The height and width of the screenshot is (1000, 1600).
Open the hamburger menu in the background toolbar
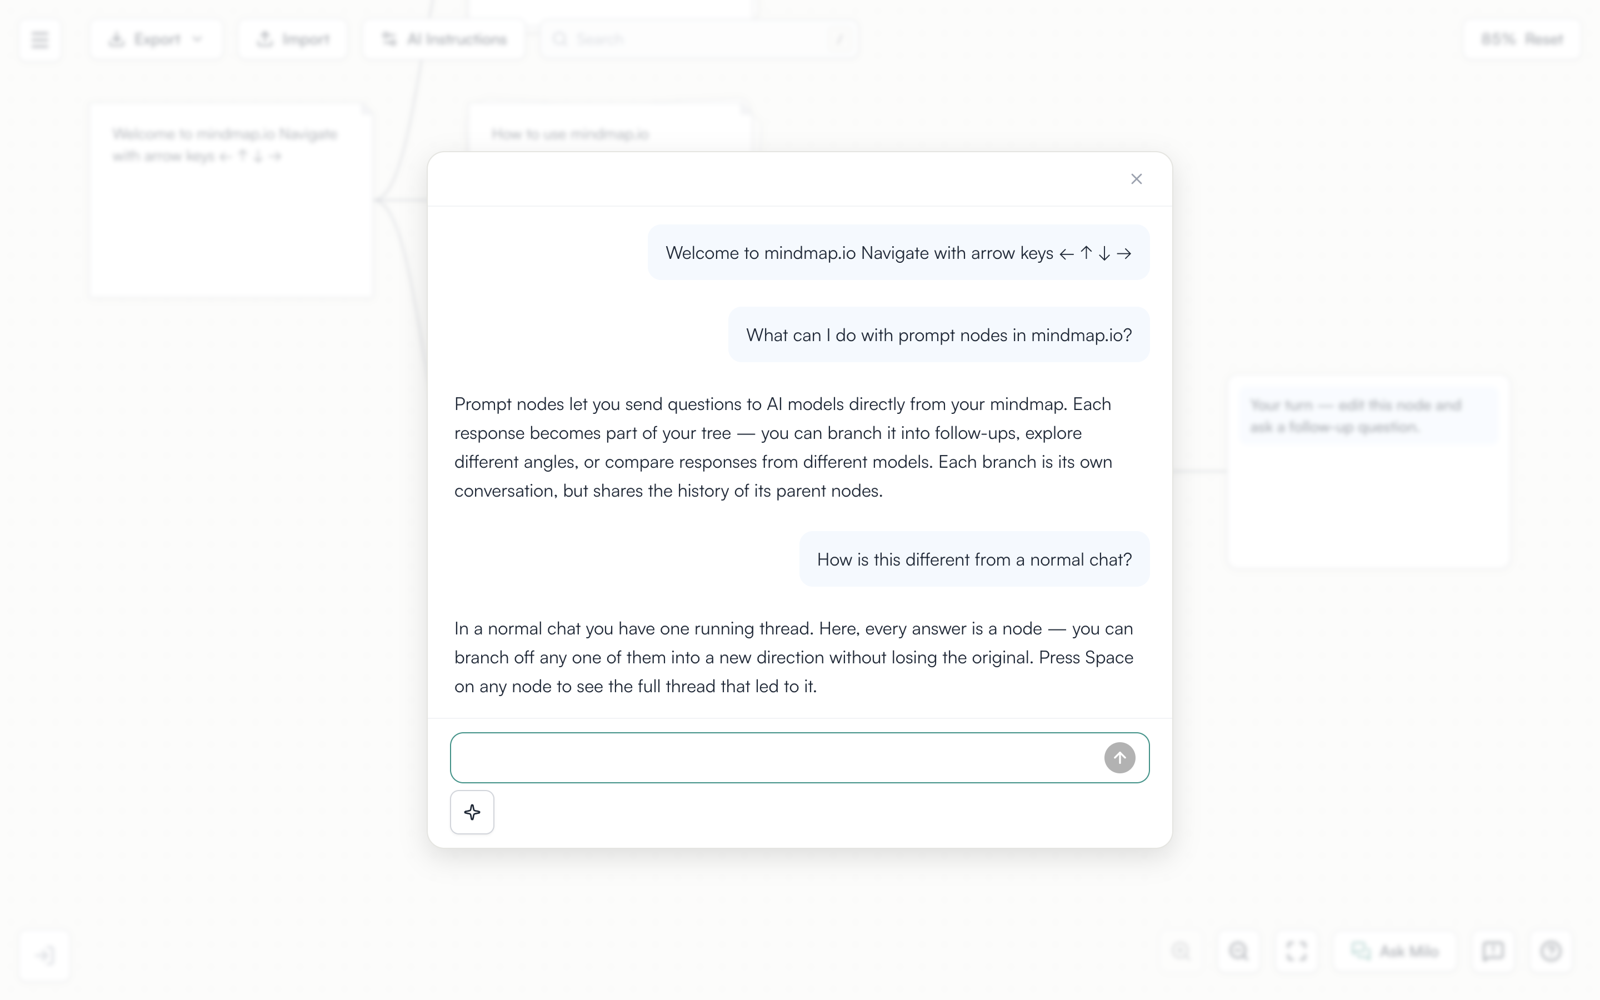[x=40, y=40]
